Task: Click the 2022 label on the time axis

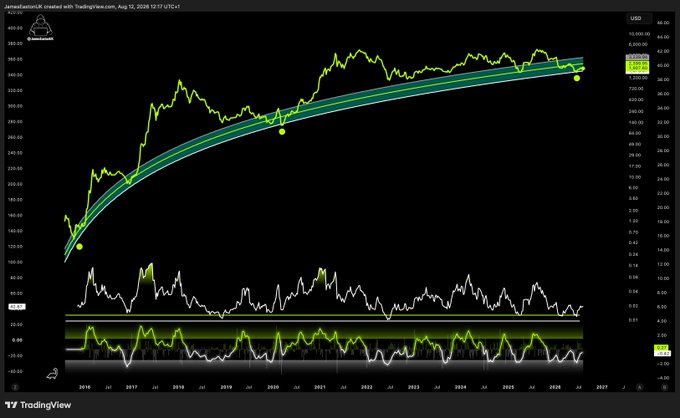Action: [367, 387]
